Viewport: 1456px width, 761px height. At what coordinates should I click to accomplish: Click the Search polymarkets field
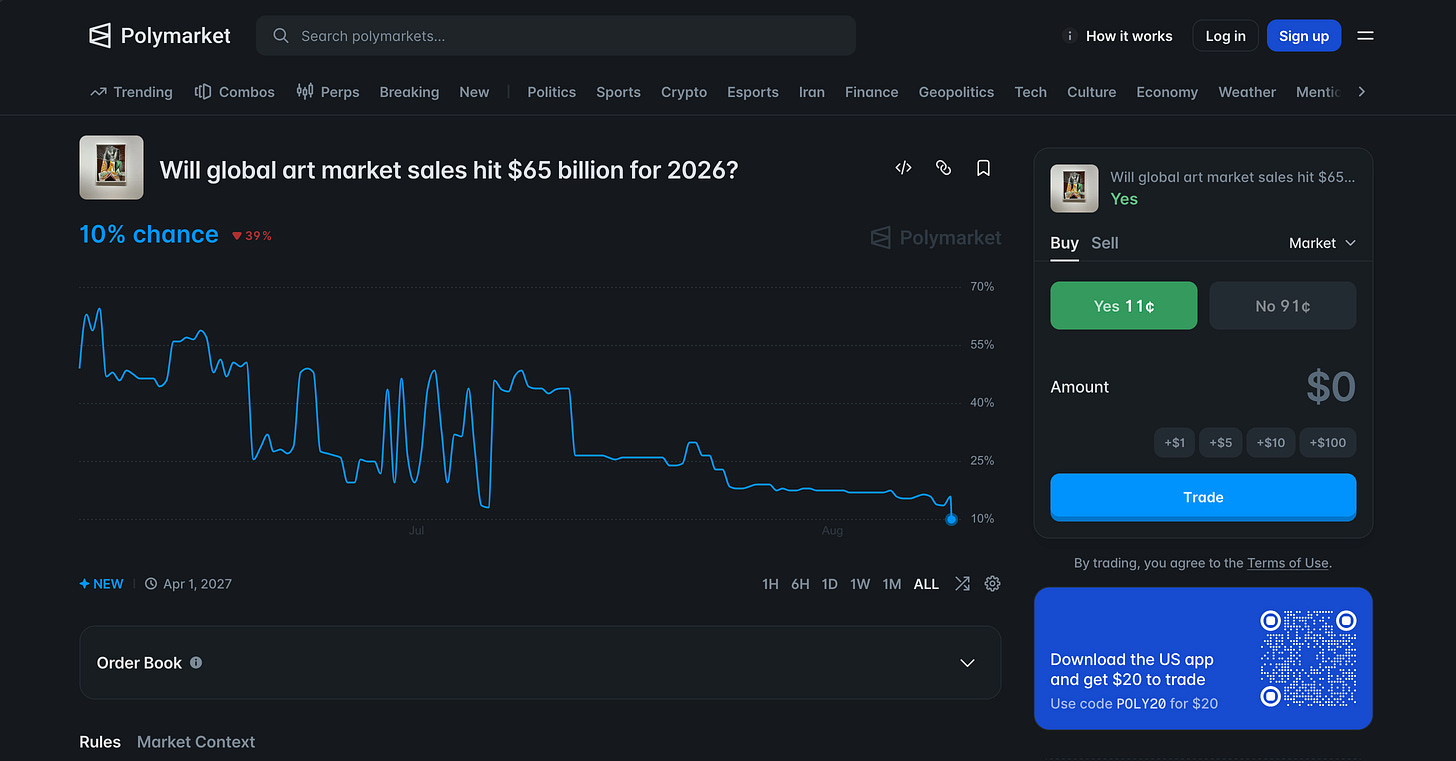(x=556, y=36)
